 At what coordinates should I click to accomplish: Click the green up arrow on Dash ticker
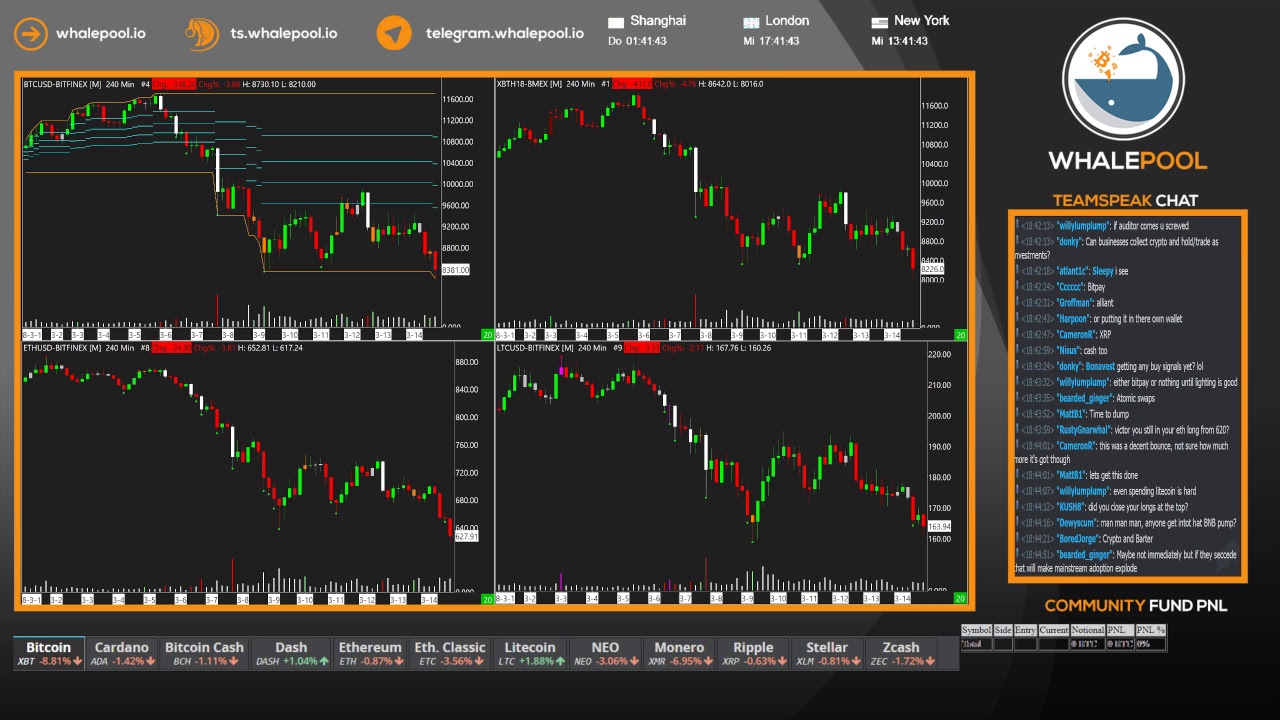[x=324, y=662]
